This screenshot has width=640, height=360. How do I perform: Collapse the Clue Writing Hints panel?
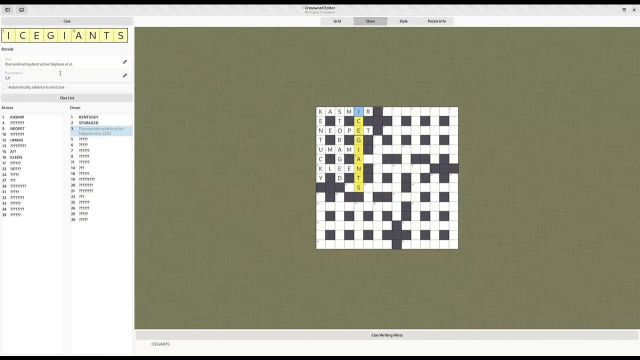point(387,335)
